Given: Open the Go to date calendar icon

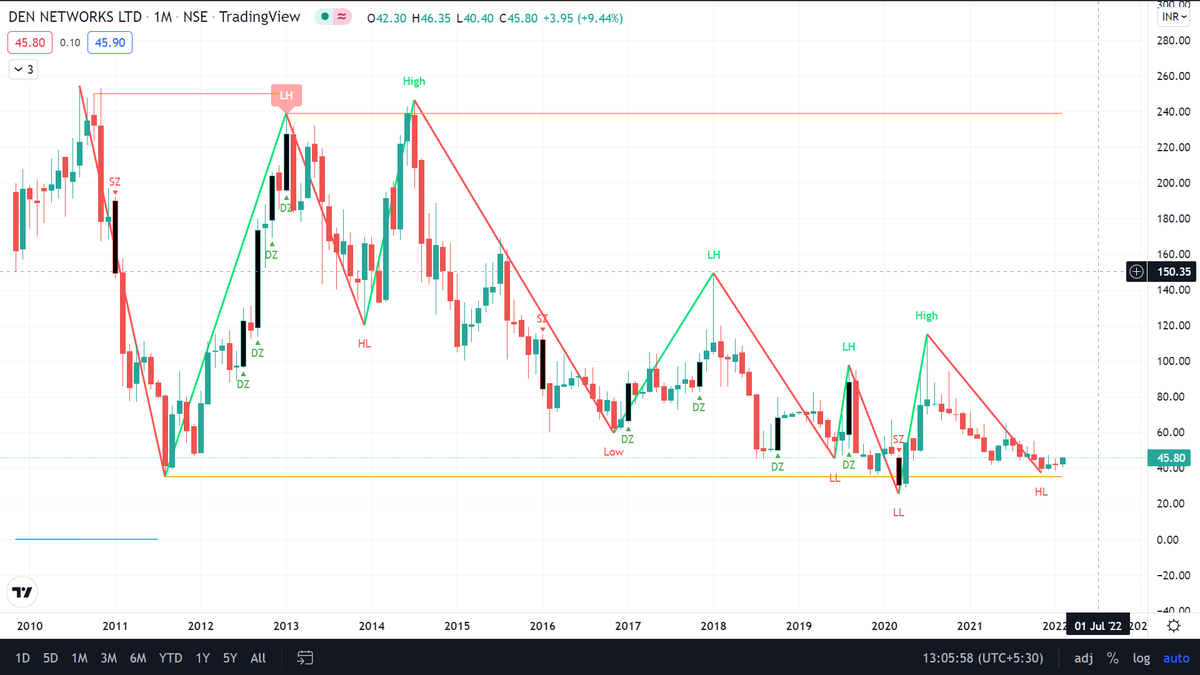Looking at the screenshot, I should (x=306, y=658).
